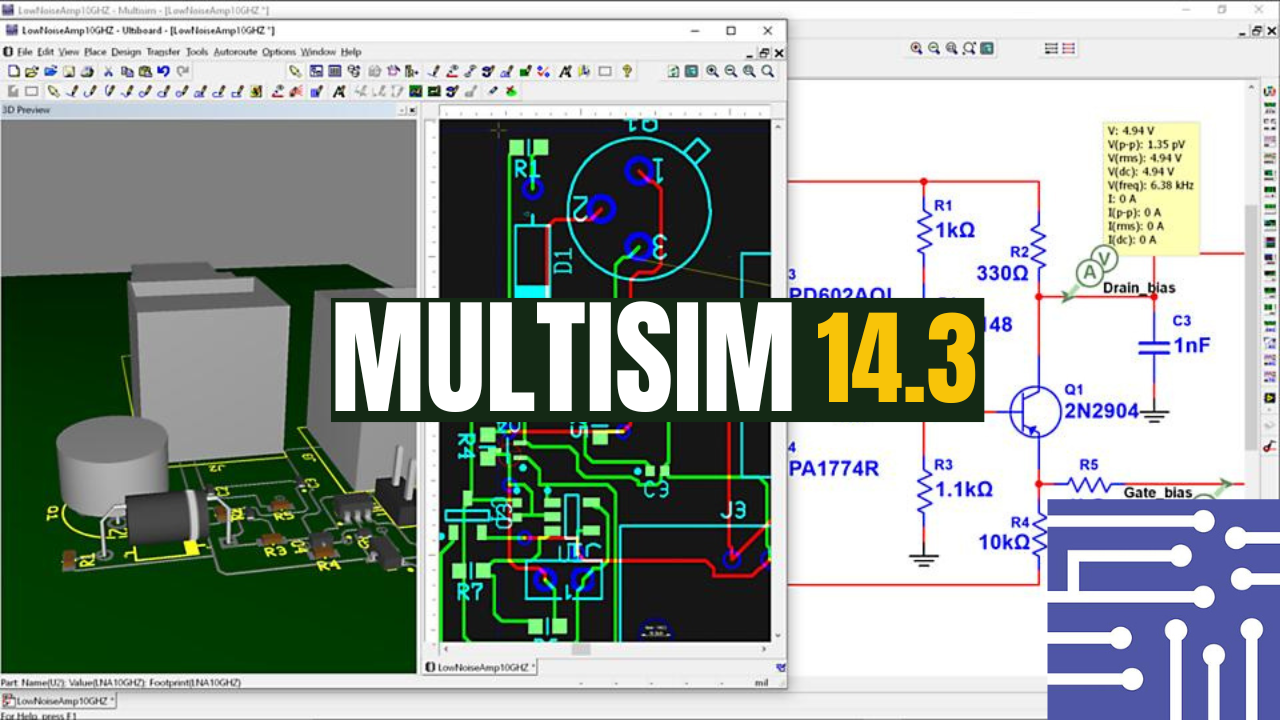Open the Place menu in Ultiboard

pyautogui.click(x=95, y=52)
